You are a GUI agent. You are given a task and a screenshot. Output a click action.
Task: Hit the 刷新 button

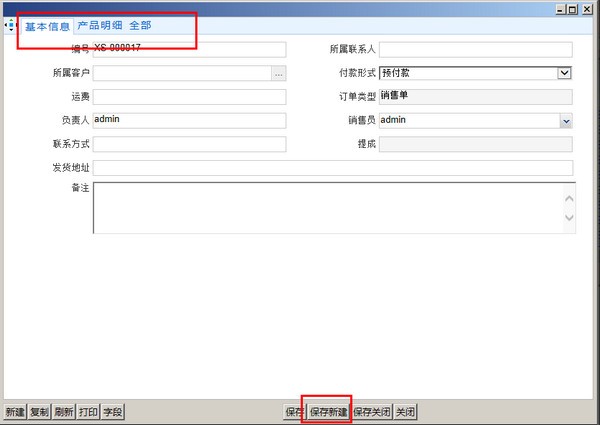point(64,411)
